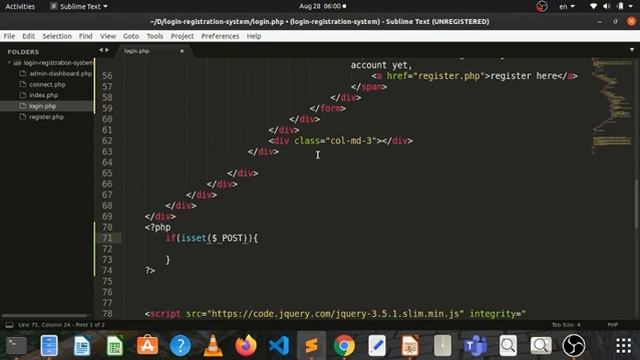Open the Tools menu
This screenshot has height=360, width=640.
pyautogui.click(x=155, y=36)
